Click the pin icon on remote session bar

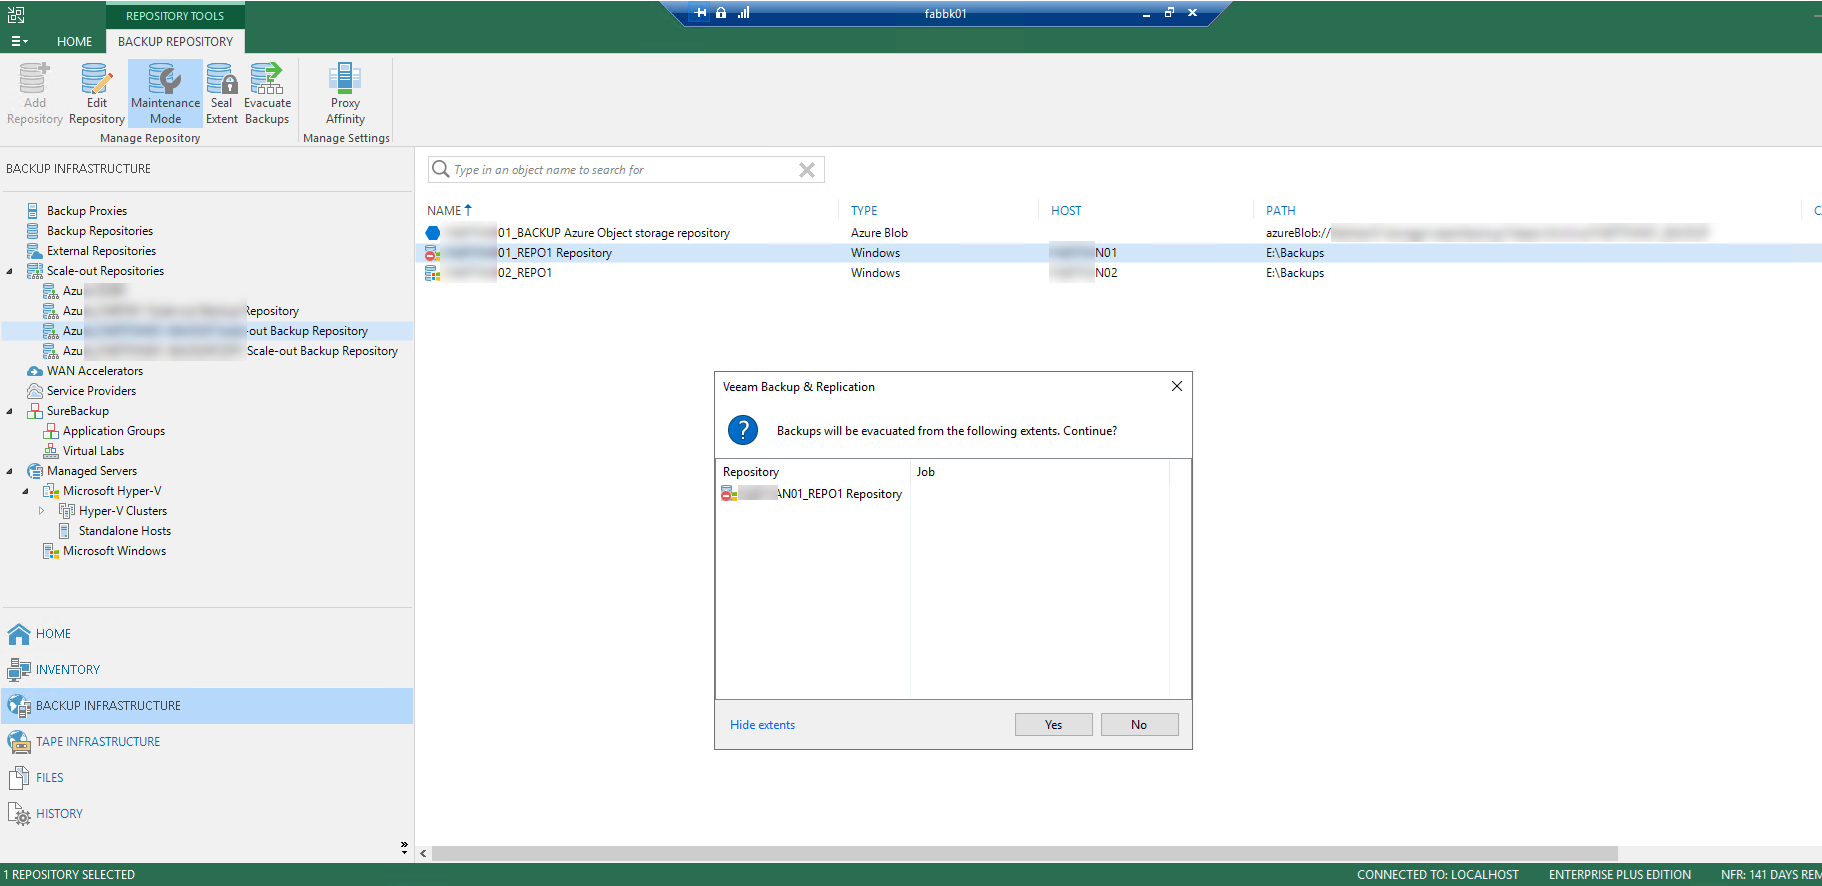[701, 13]
